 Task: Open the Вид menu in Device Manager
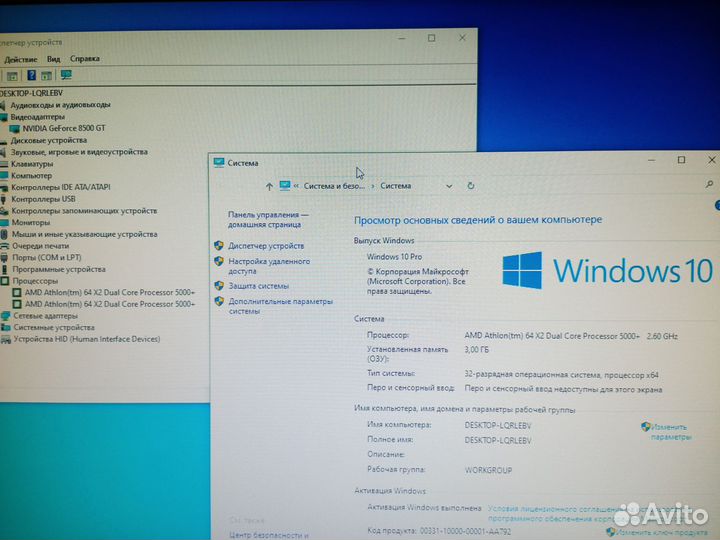point(53,59)
